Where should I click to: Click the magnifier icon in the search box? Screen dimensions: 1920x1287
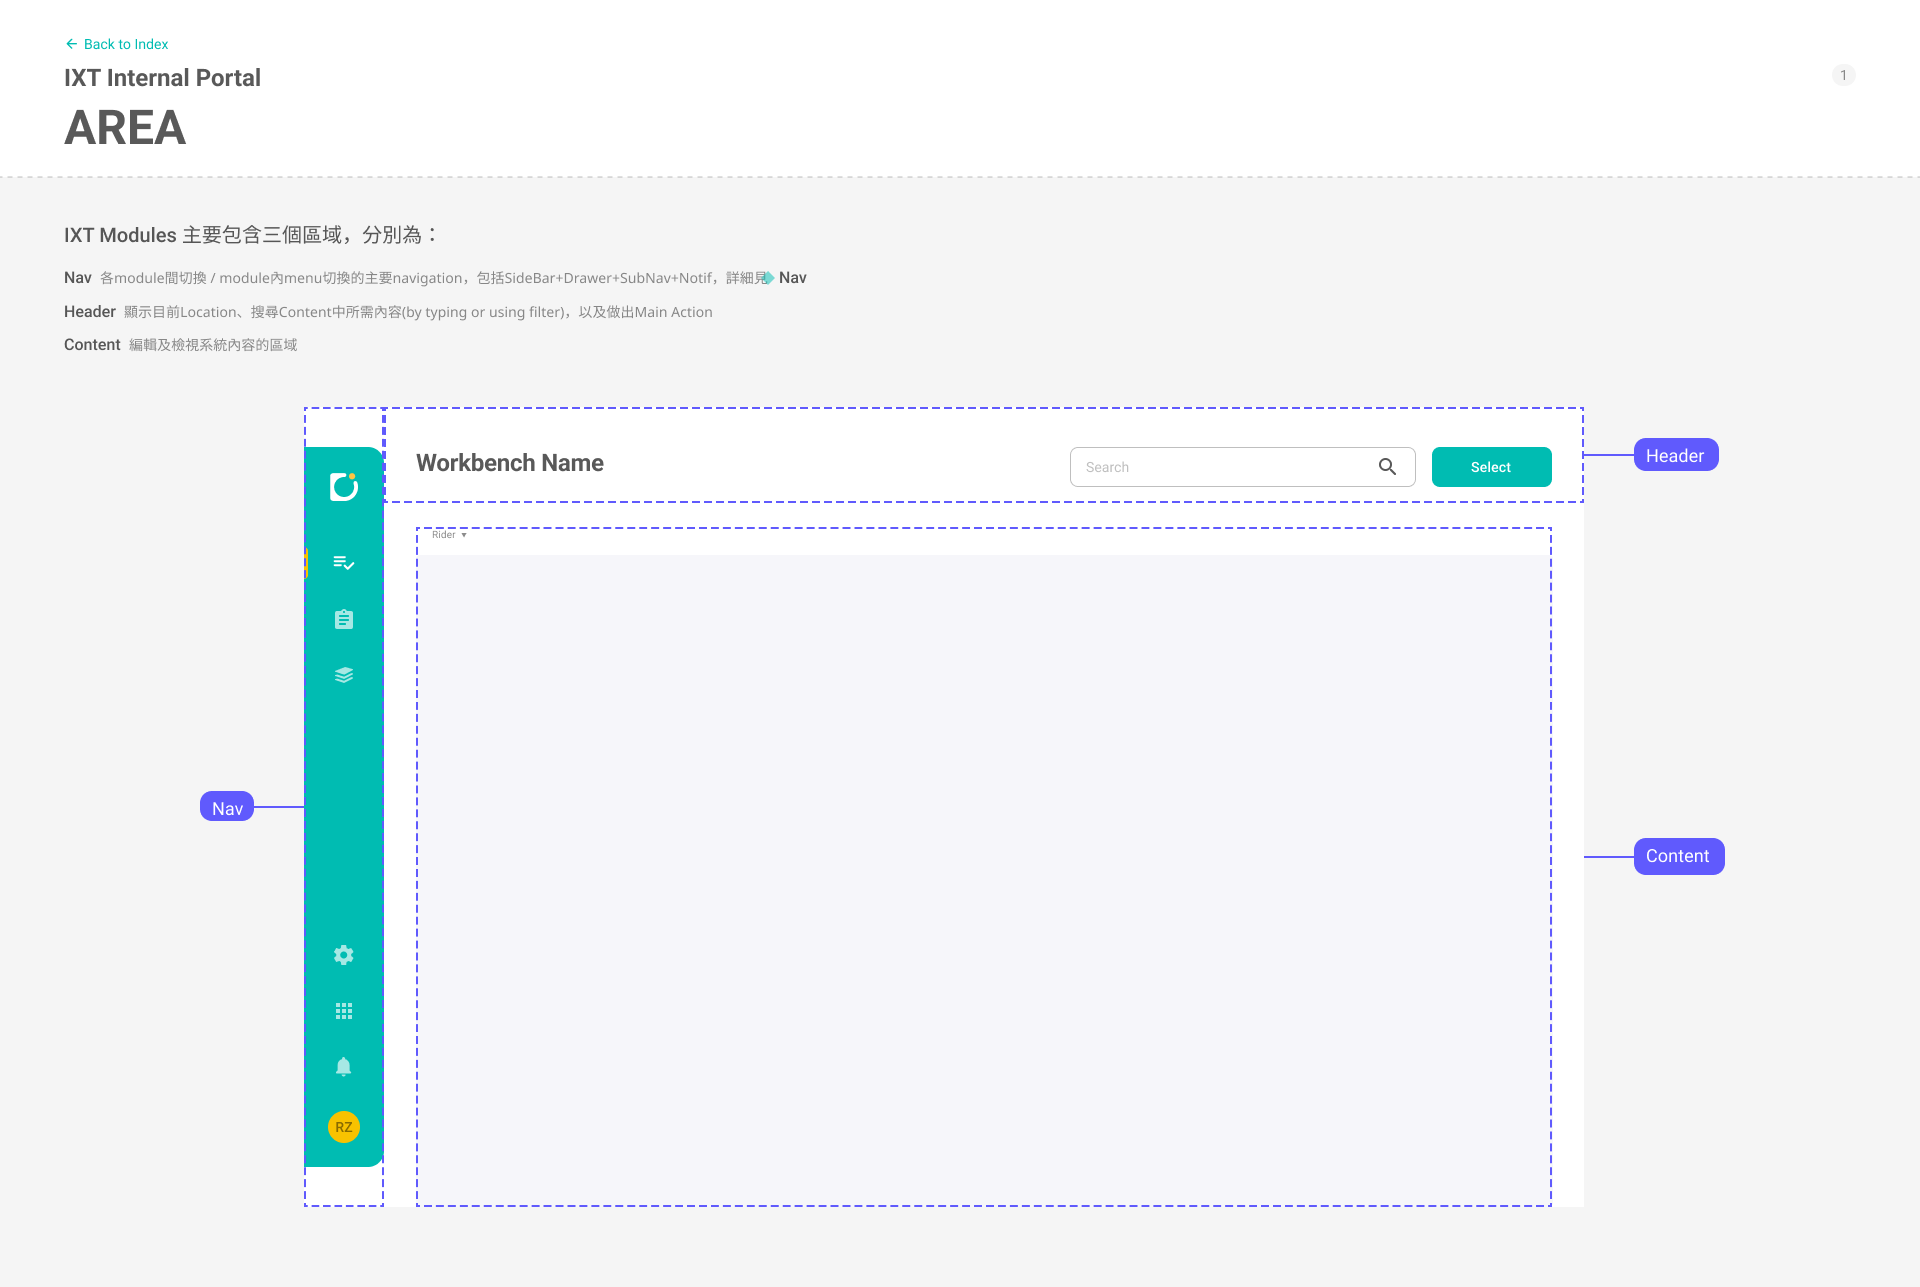coord(1387,467)
